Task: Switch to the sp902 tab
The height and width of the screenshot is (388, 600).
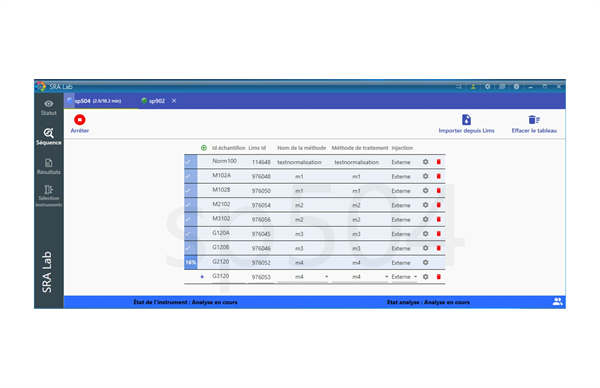Action: [x=153, y=101]
